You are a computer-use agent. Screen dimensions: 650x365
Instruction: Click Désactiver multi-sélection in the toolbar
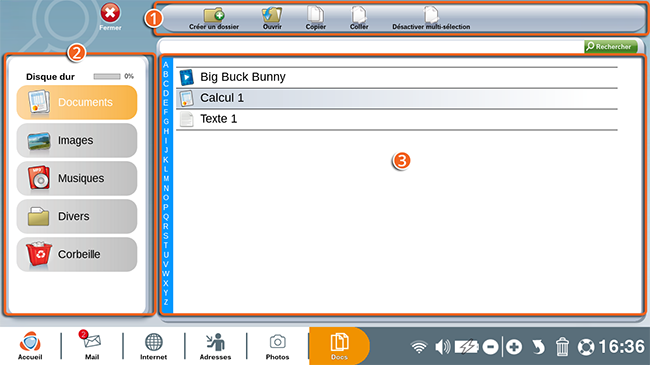coord(431,19)
